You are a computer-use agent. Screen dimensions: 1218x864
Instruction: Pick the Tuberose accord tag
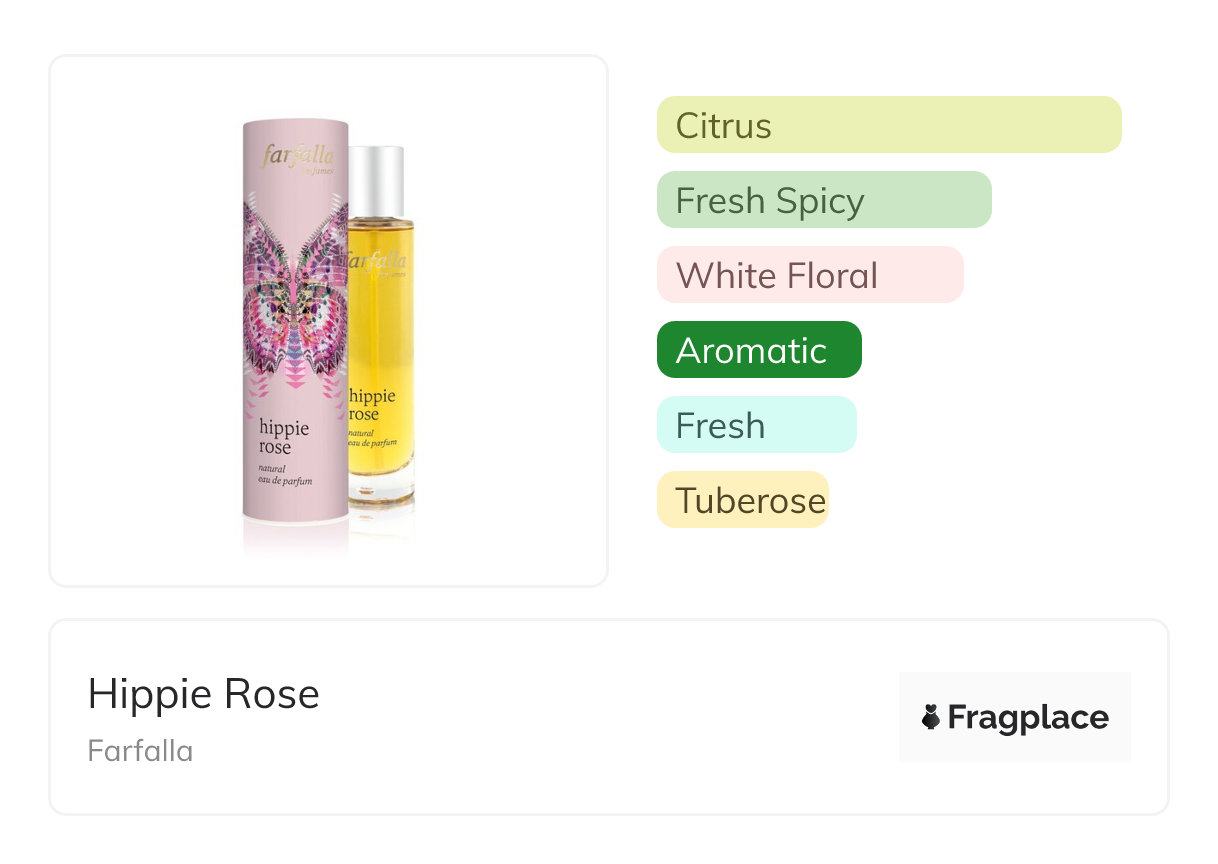click(742, 500)
